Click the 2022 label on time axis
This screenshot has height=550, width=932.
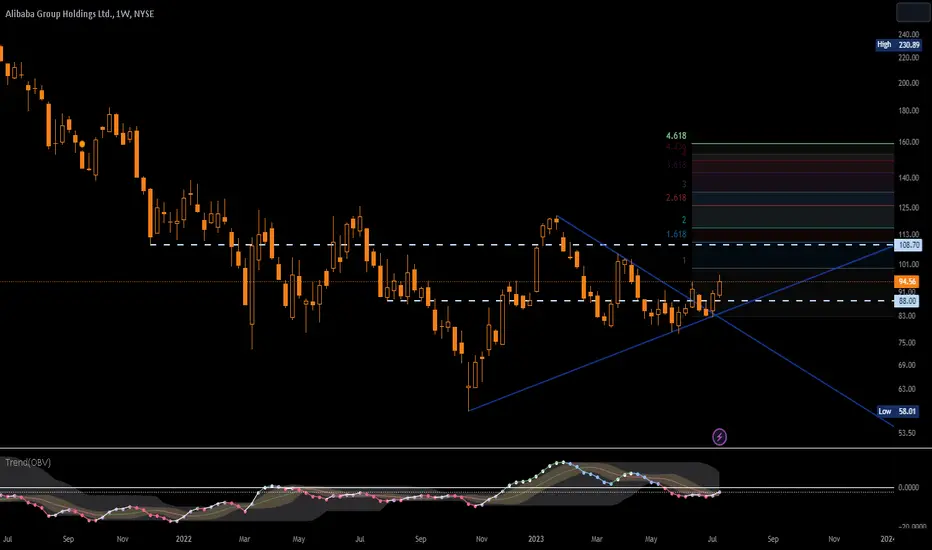tap(184, 539)
